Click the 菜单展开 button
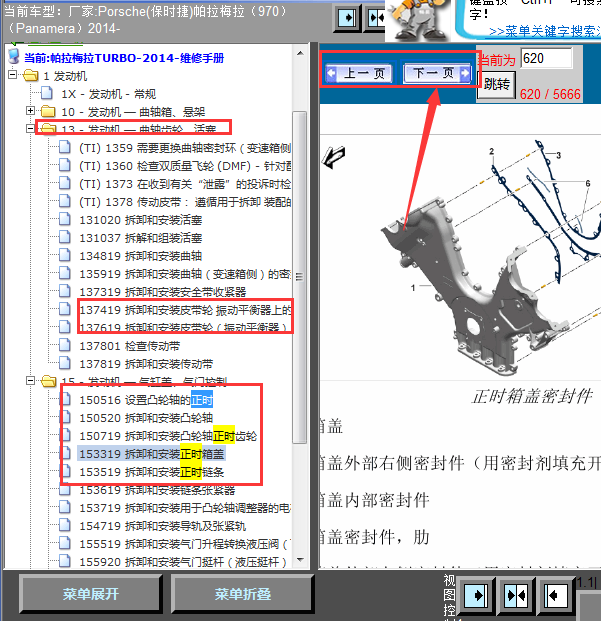The width and height of the screenshot is (601, 621). tap(91, 593)
